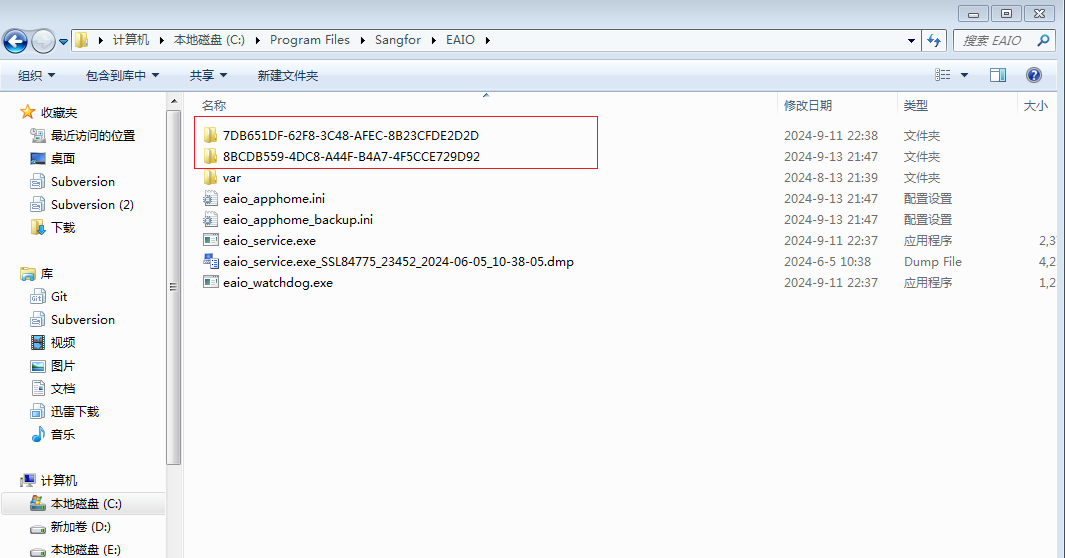Screen dimensions: 1065x558
Task: Sort files by the 修改日期 column header
Action: pos(808,105)
